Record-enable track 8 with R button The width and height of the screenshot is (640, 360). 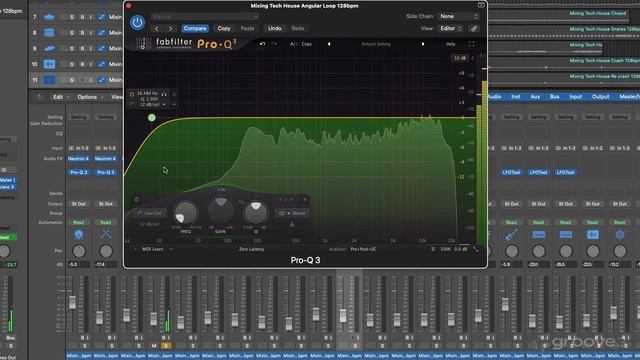(82, 33)
